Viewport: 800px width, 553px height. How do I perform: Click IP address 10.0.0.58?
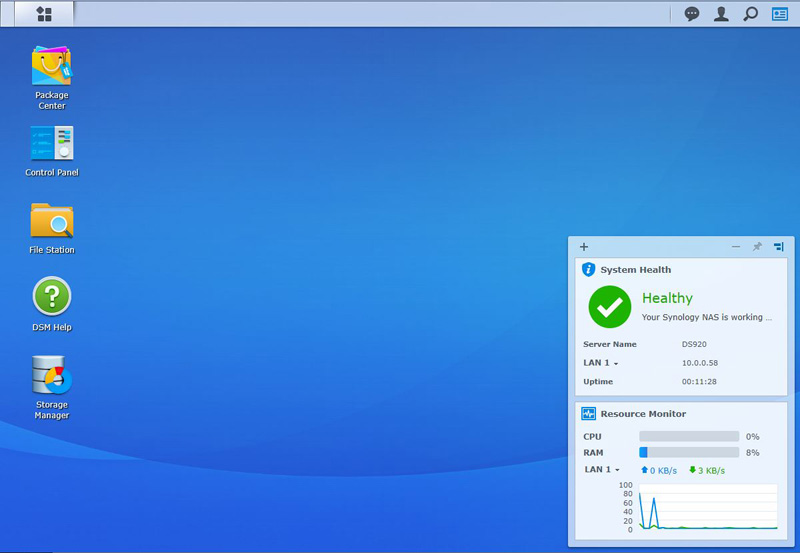[699, 363]
